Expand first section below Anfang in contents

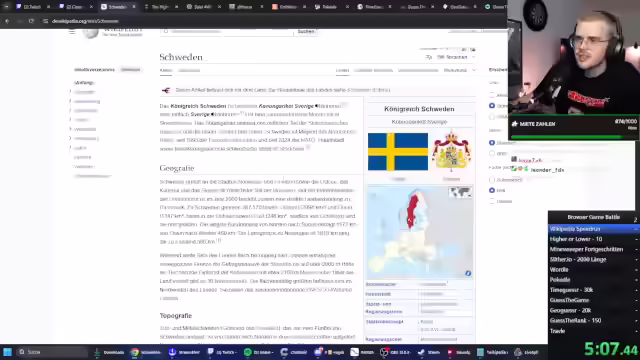tap(70, 92)
